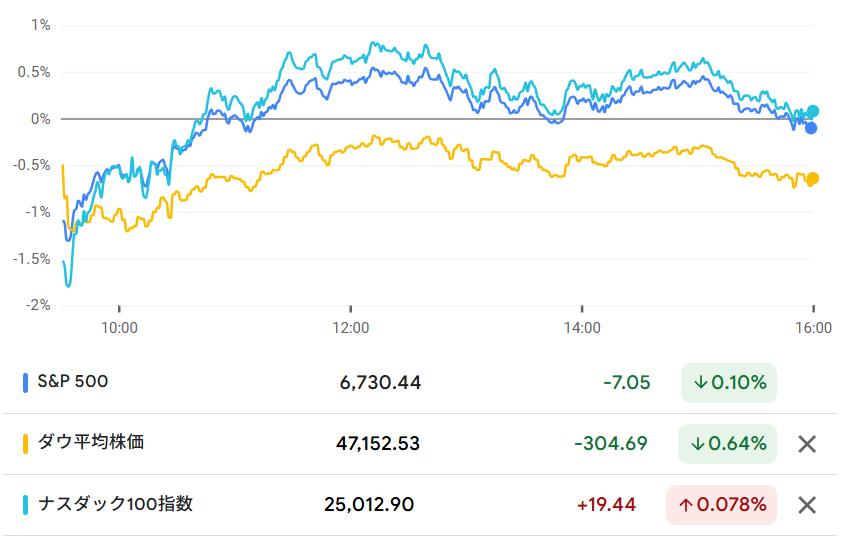The height and width of the screenshot is (537, 850).
Task: Open the ダウ平均株価 index link
Action: coord(90,442)
